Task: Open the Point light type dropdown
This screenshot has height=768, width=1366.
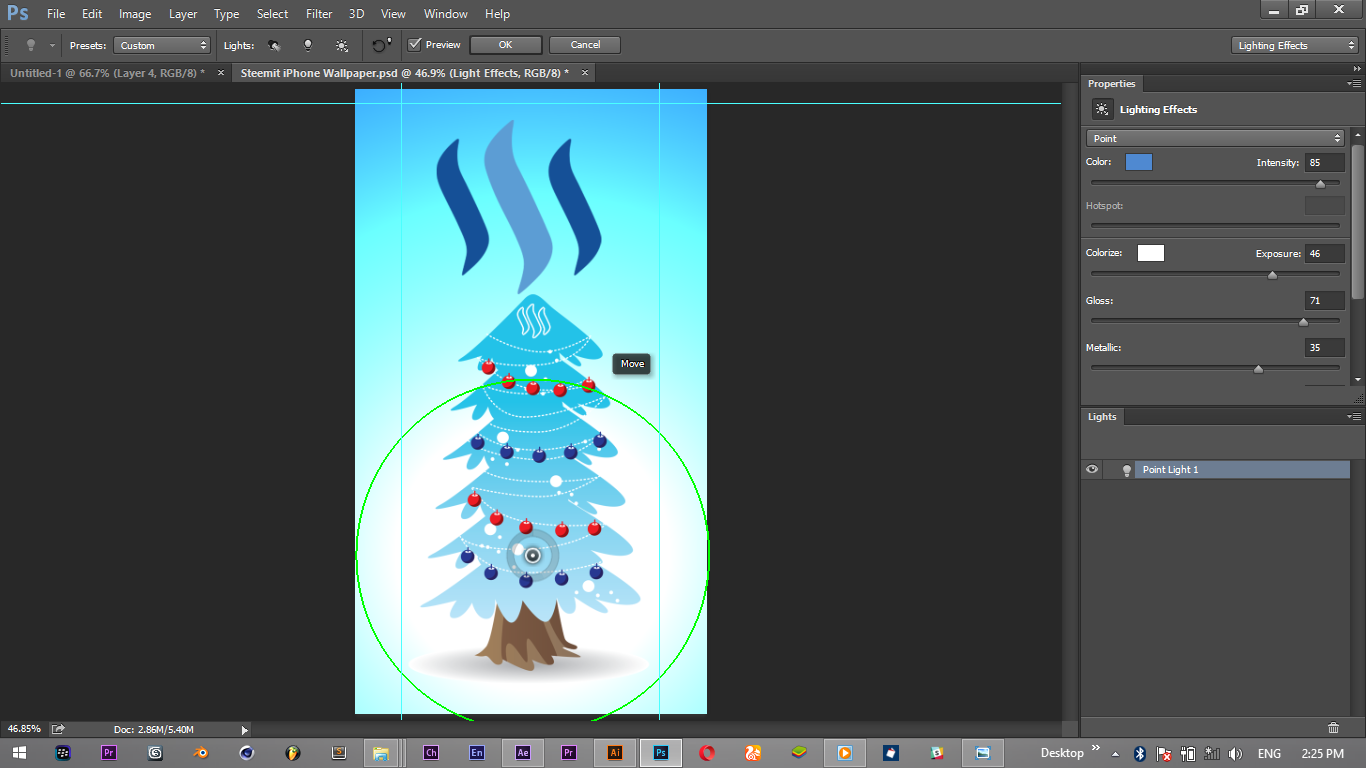Action: point(1216,138)
